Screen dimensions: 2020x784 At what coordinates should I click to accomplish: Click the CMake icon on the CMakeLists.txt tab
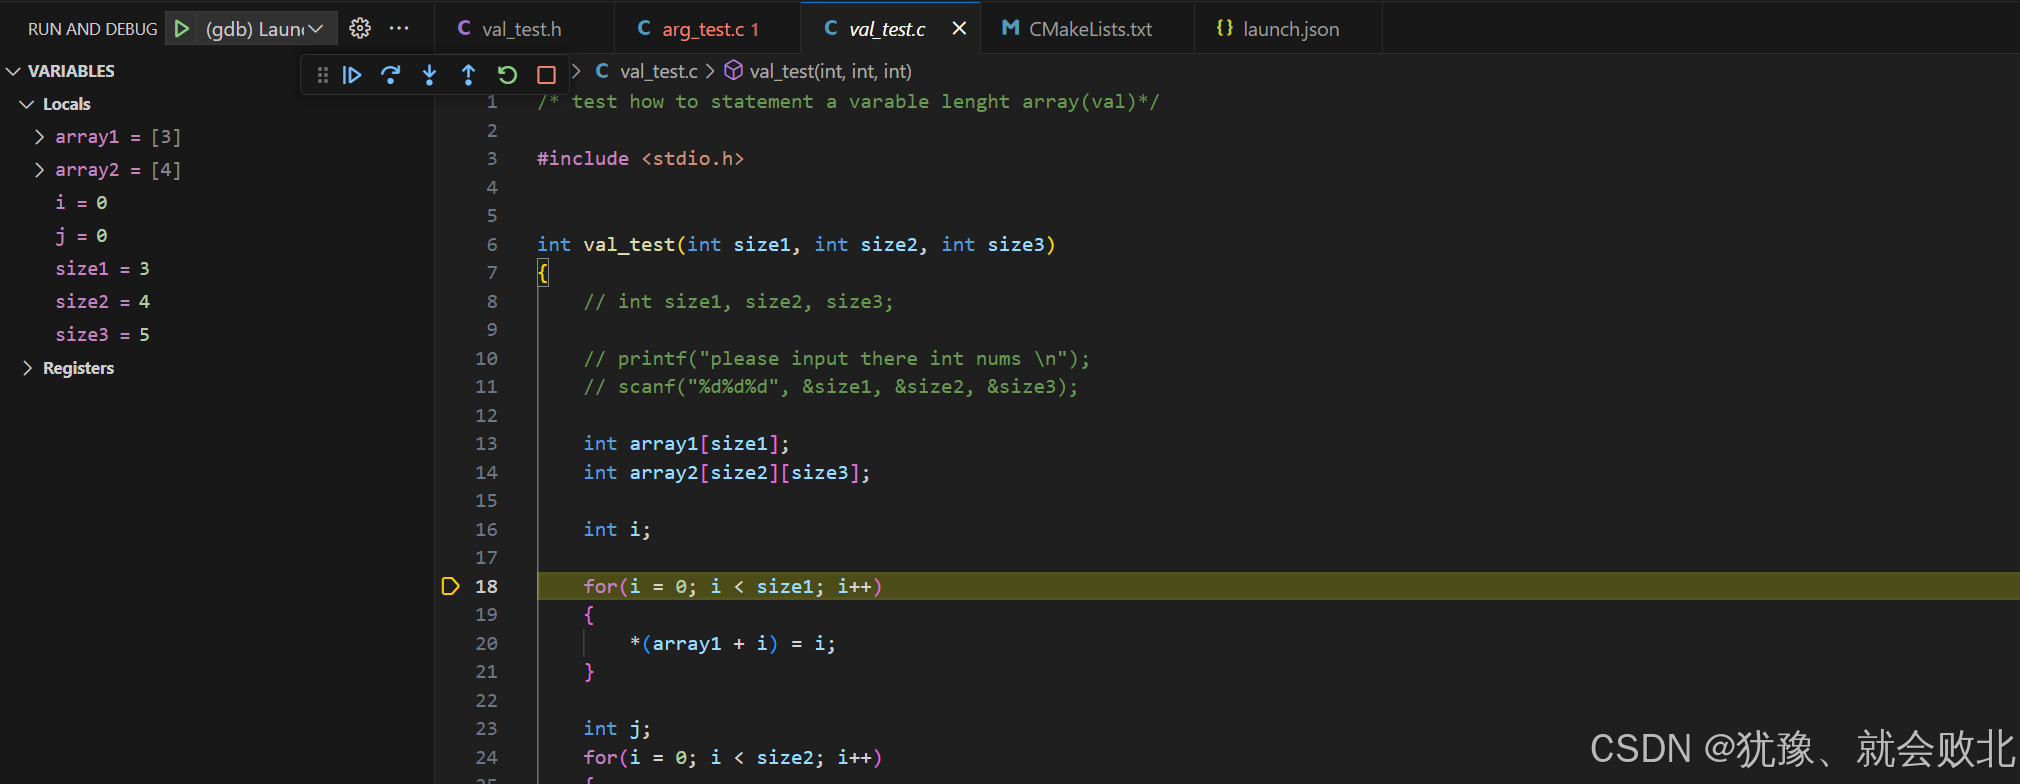coord(1011,29)
